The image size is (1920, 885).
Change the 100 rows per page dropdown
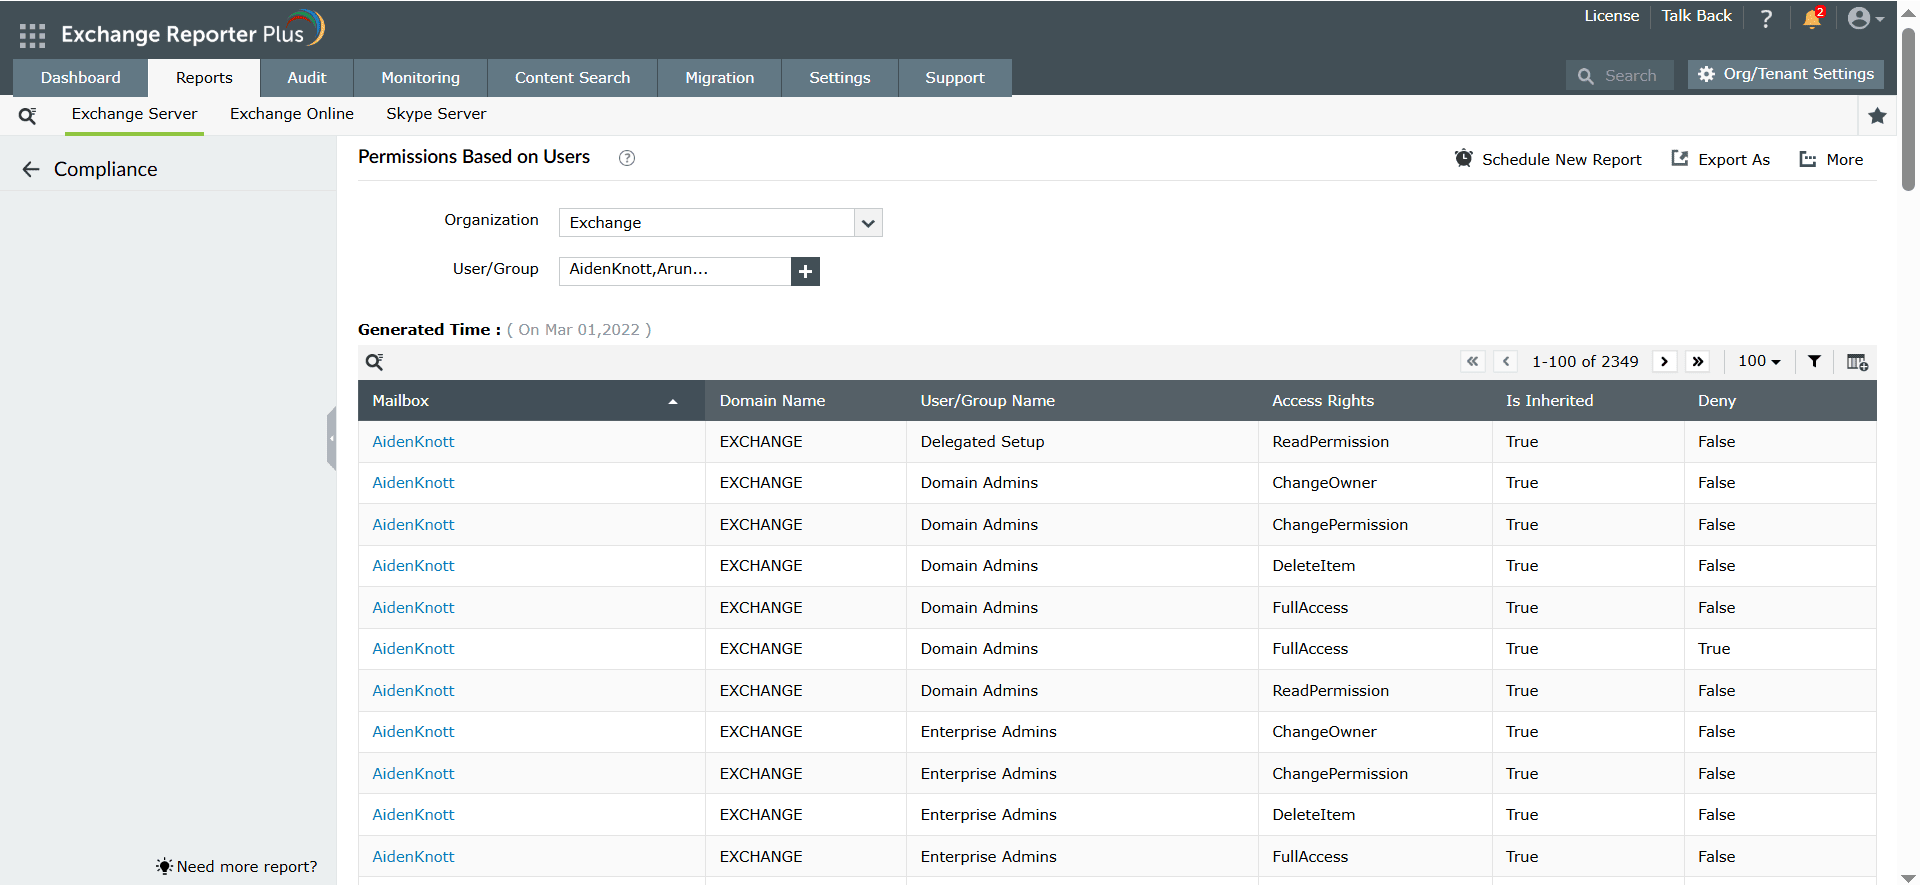1759,362
